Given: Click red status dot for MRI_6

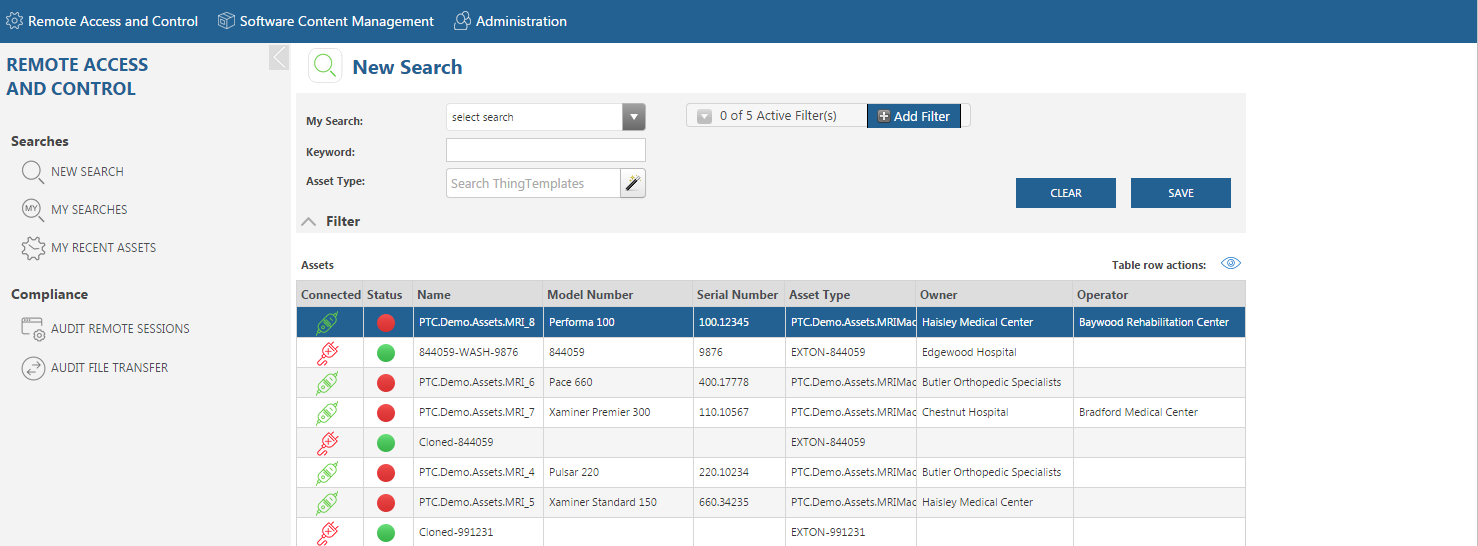Looking at the screenshot, I should pyautogui.click(x=386, y=383).
